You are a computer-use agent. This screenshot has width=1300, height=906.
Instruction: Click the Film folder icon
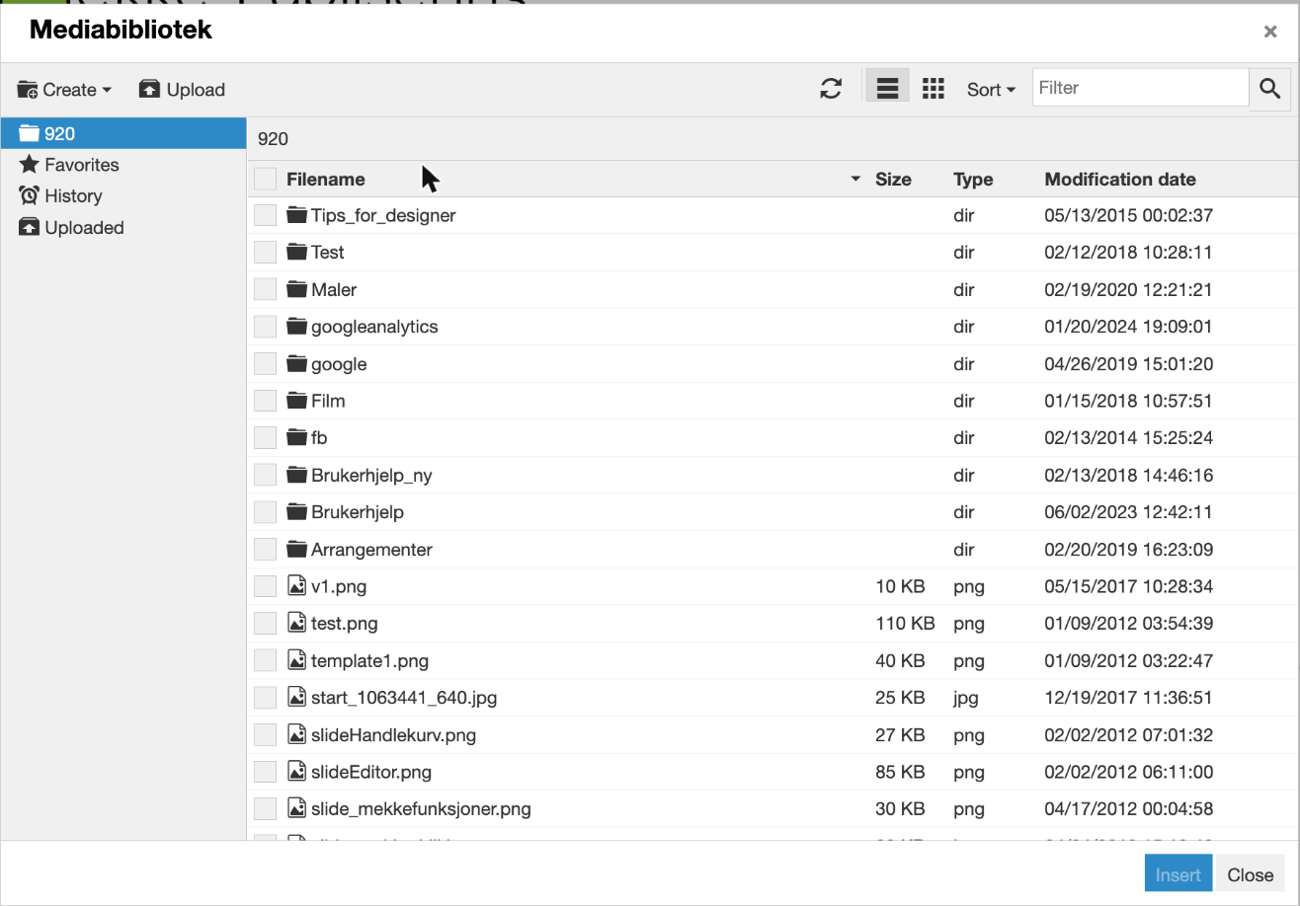[296, 400]
